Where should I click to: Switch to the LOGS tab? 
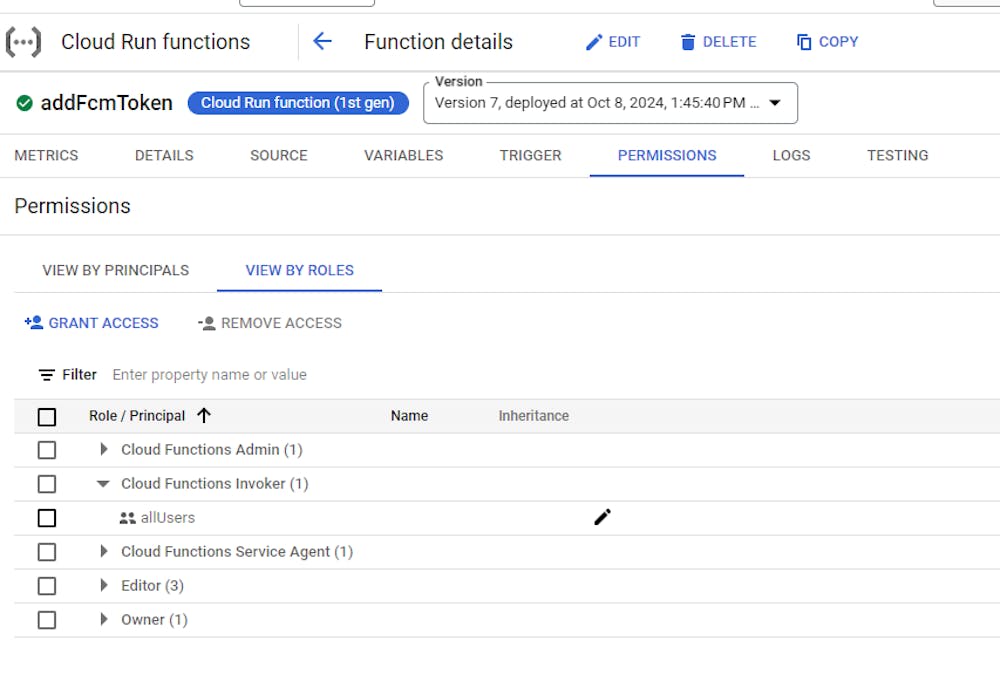[791, 155]
